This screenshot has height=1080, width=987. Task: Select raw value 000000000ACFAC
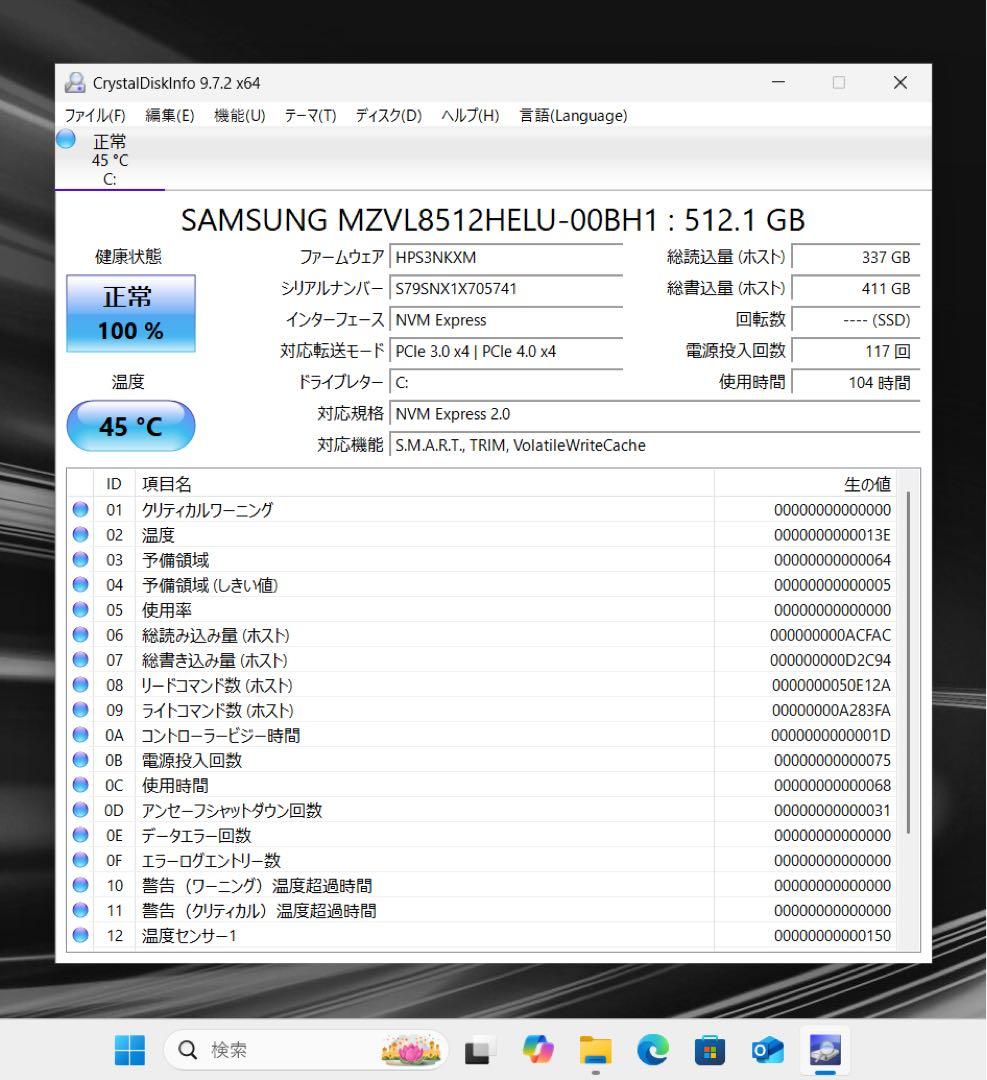(x=830, y=635)
